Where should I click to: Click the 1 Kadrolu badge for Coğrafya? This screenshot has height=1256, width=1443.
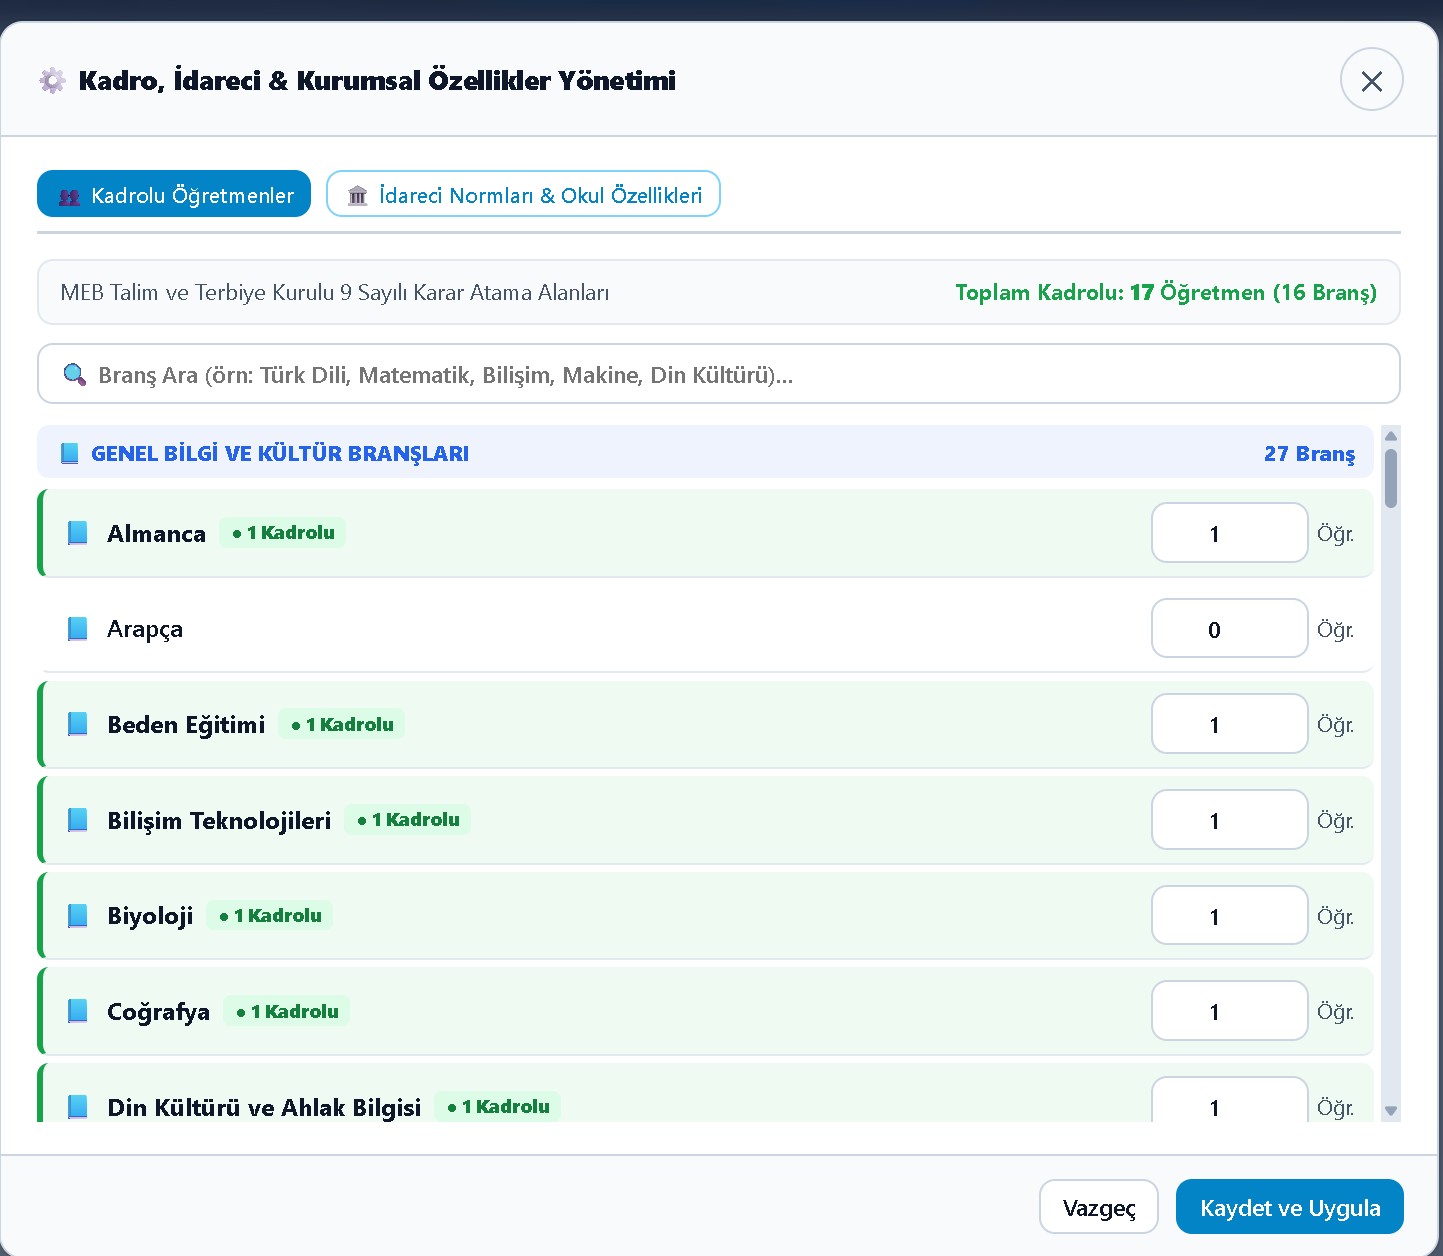[287, 1011]
